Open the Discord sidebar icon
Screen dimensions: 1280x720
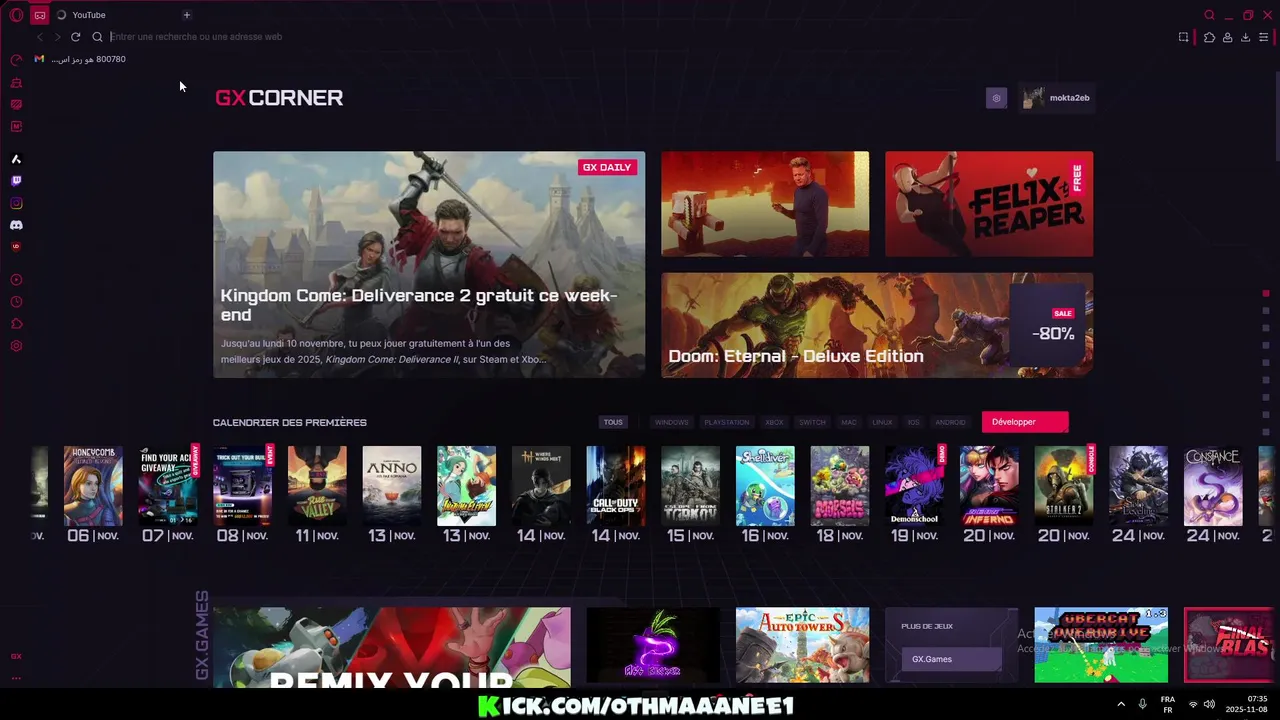(x=16, y=225)
